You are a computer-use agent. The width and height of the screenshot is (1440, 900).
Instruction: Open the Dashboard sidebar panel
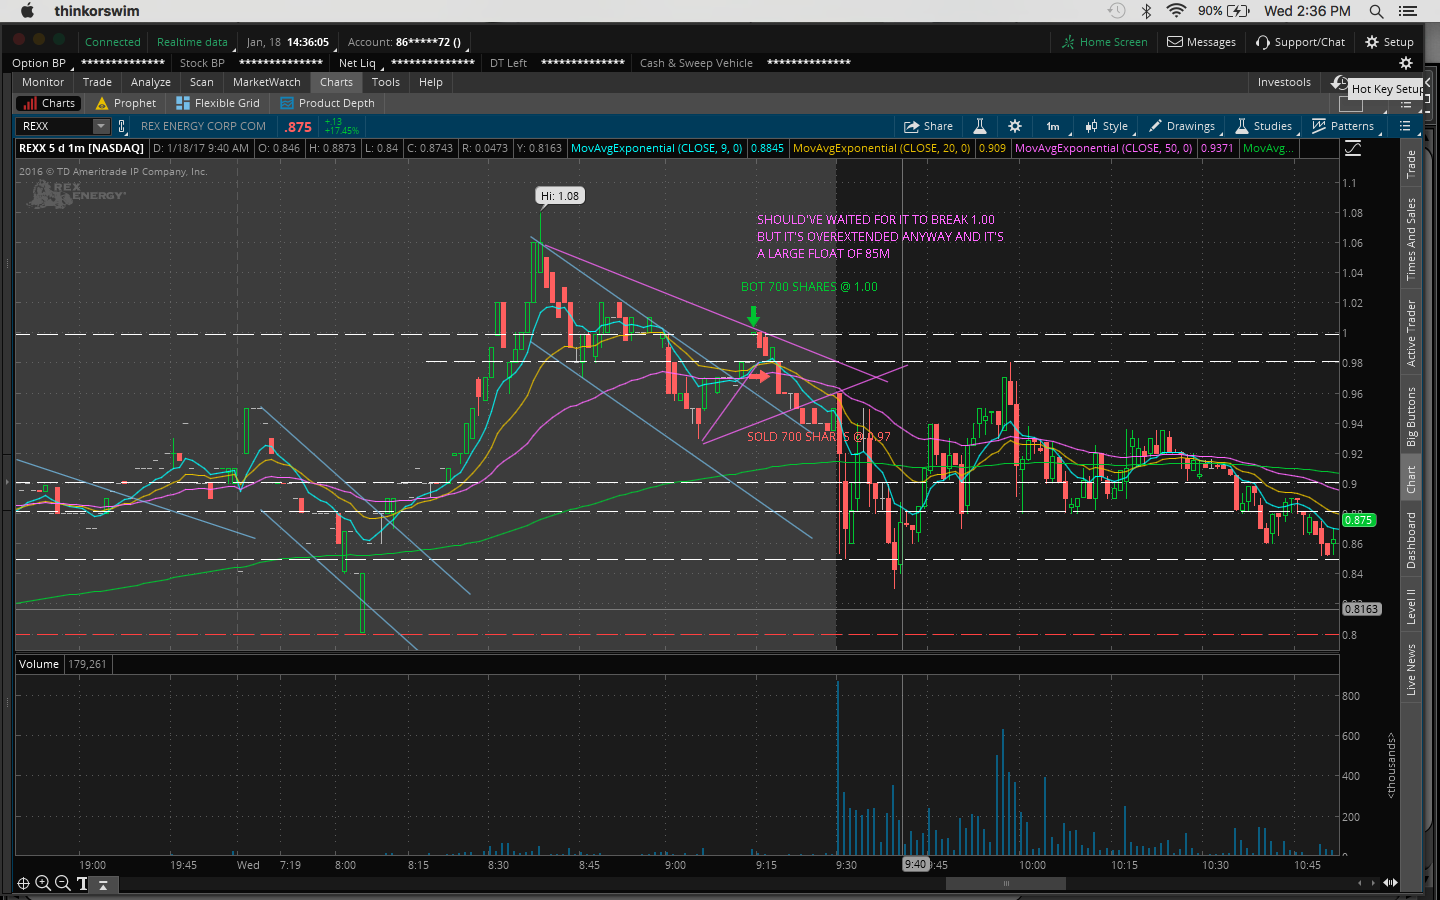[x=1411, y=540]
